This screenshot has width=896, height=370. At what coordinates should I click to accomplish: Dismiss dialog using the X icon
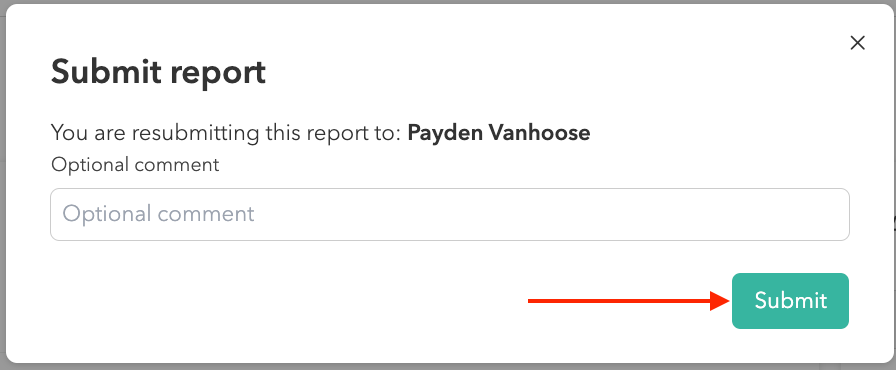pyautogui.click(x=857, y=43)
